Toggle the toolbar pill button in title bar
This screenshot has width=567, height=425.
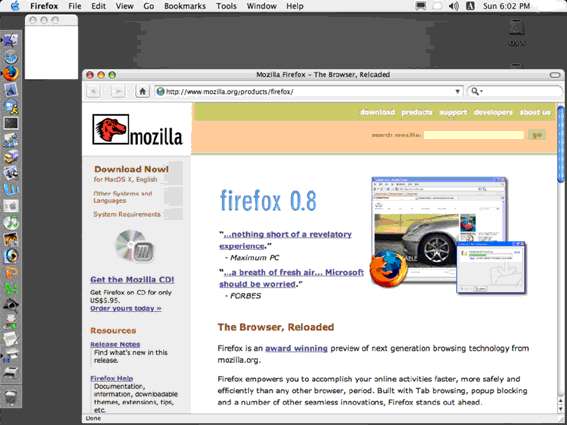[x=555, y=75]
